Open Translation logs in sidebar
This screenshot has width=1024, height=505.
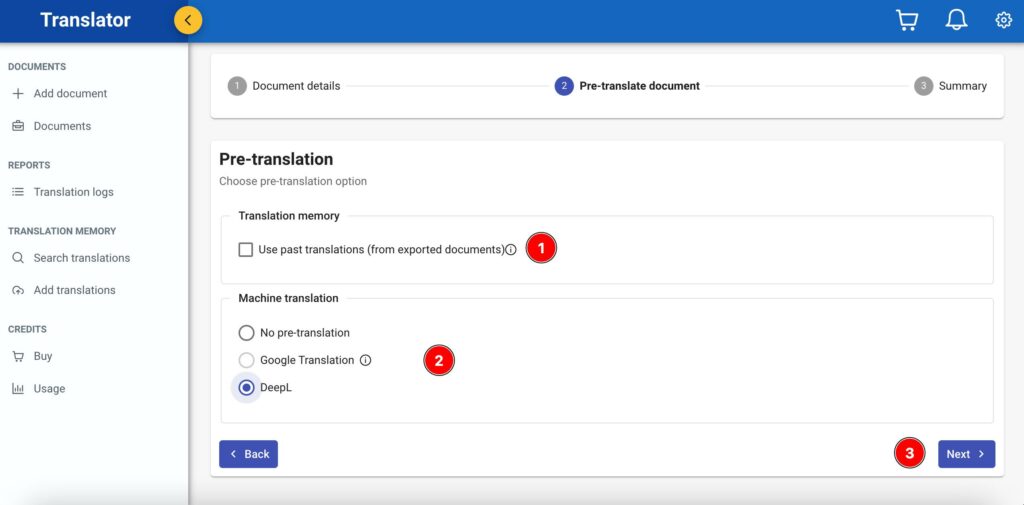[73, 192]
